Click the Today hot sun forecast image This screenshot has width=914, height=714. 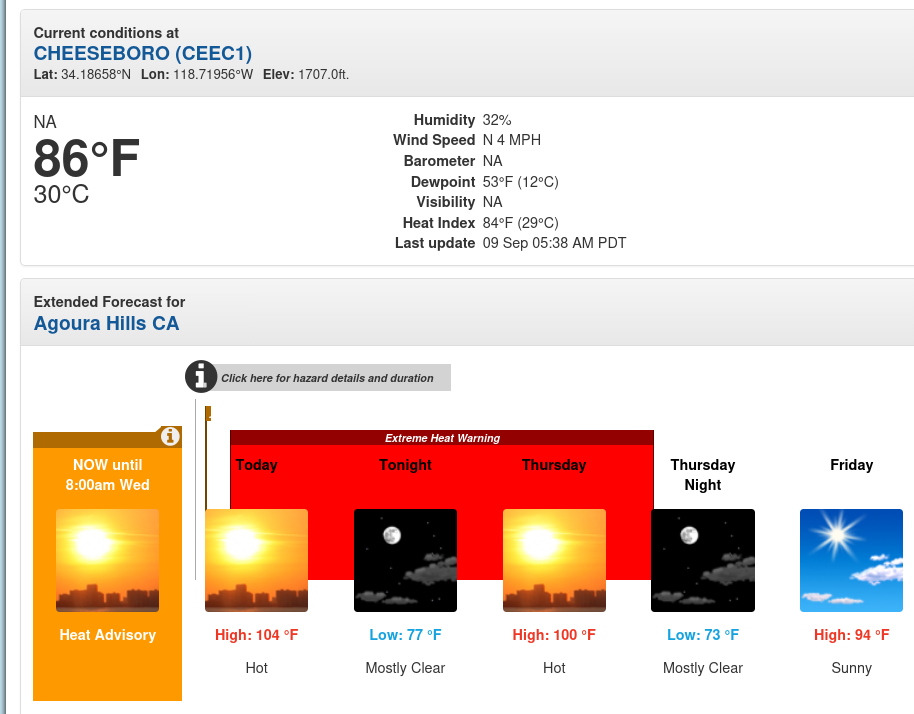point(256,560)
